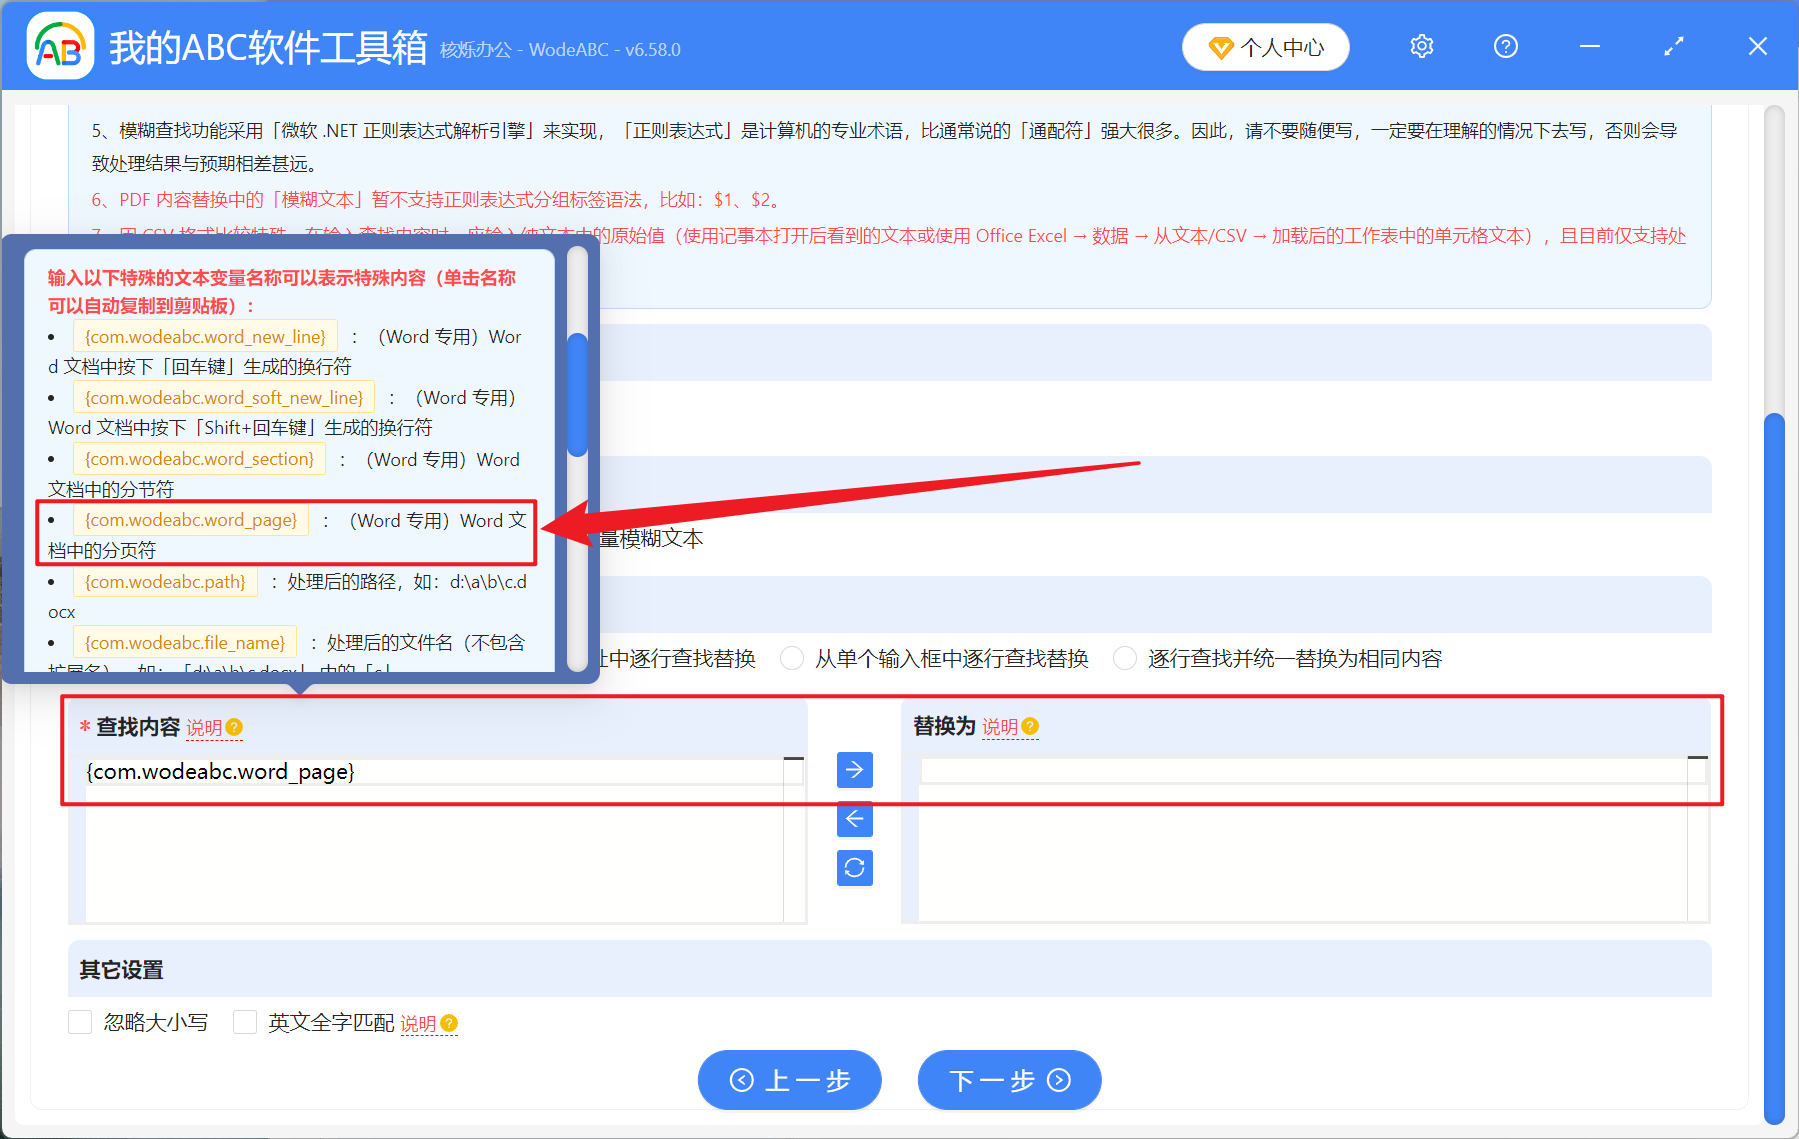Screen dimensions: 1799x1139
Task: Click the left arrow transfer button
Action: pyautogui.click(x=854, y=819)
